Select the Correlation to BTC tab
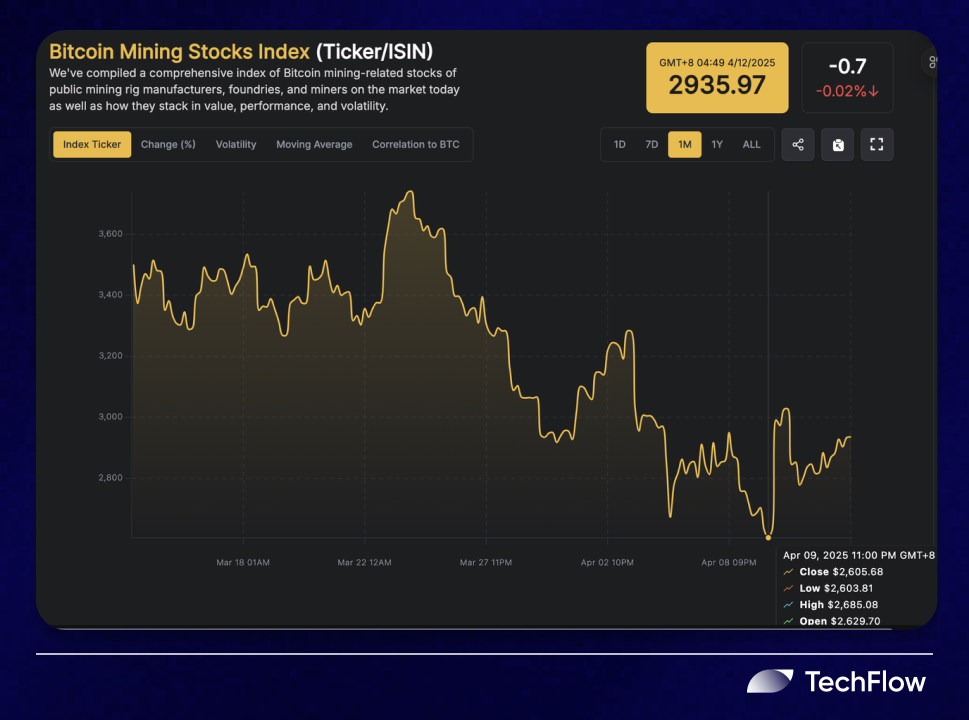969x720 pixels. point(416,145)
